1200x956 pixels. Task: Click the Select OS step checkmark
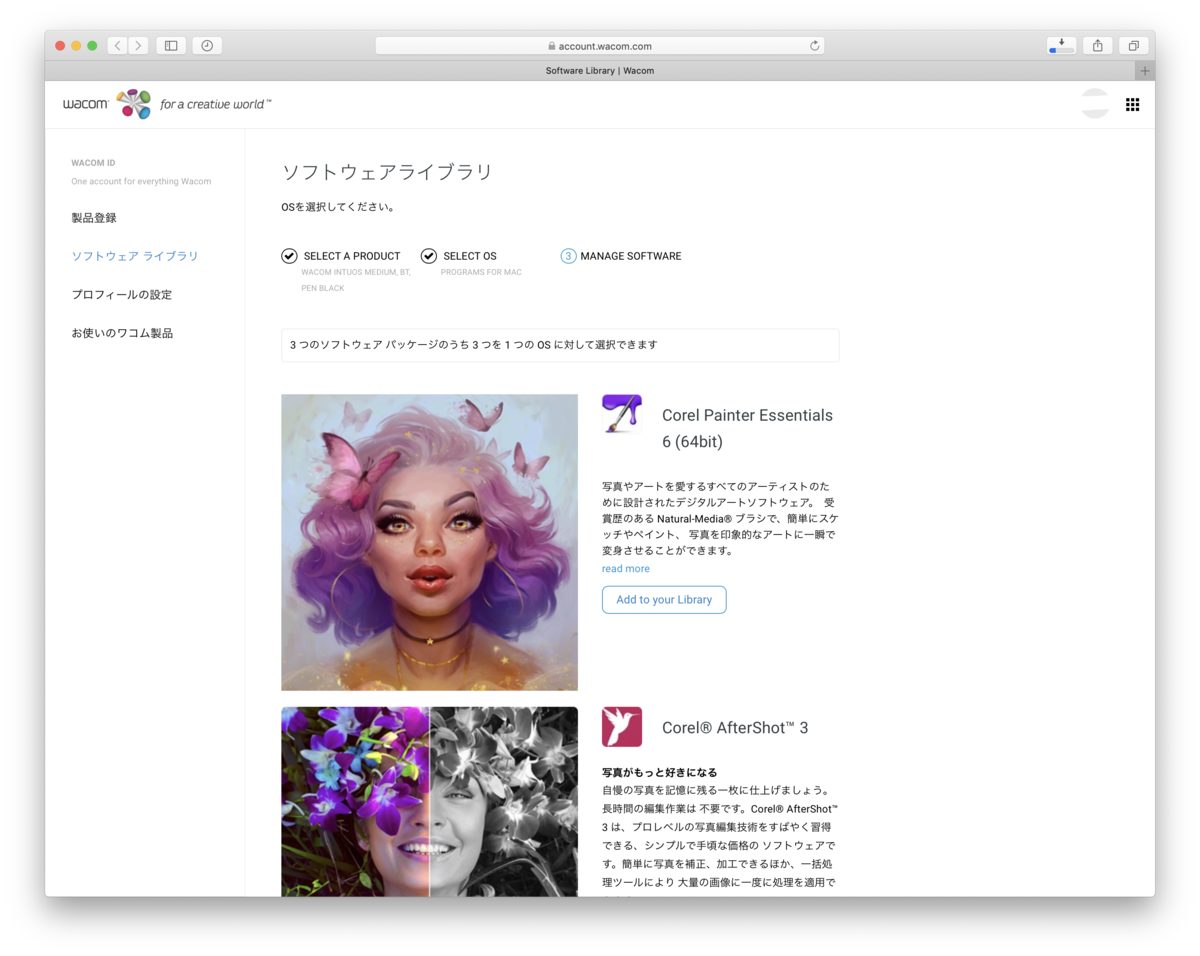coord(429,256)
